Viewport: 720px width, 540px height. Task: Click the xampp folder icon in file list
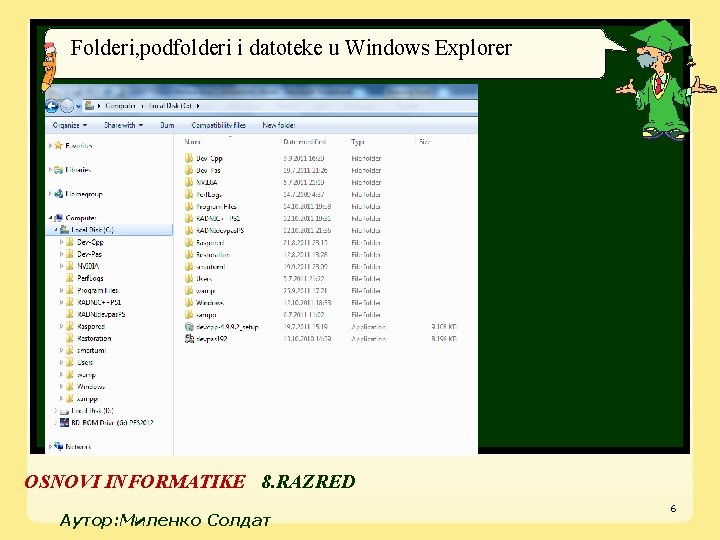tap(189, 315)
